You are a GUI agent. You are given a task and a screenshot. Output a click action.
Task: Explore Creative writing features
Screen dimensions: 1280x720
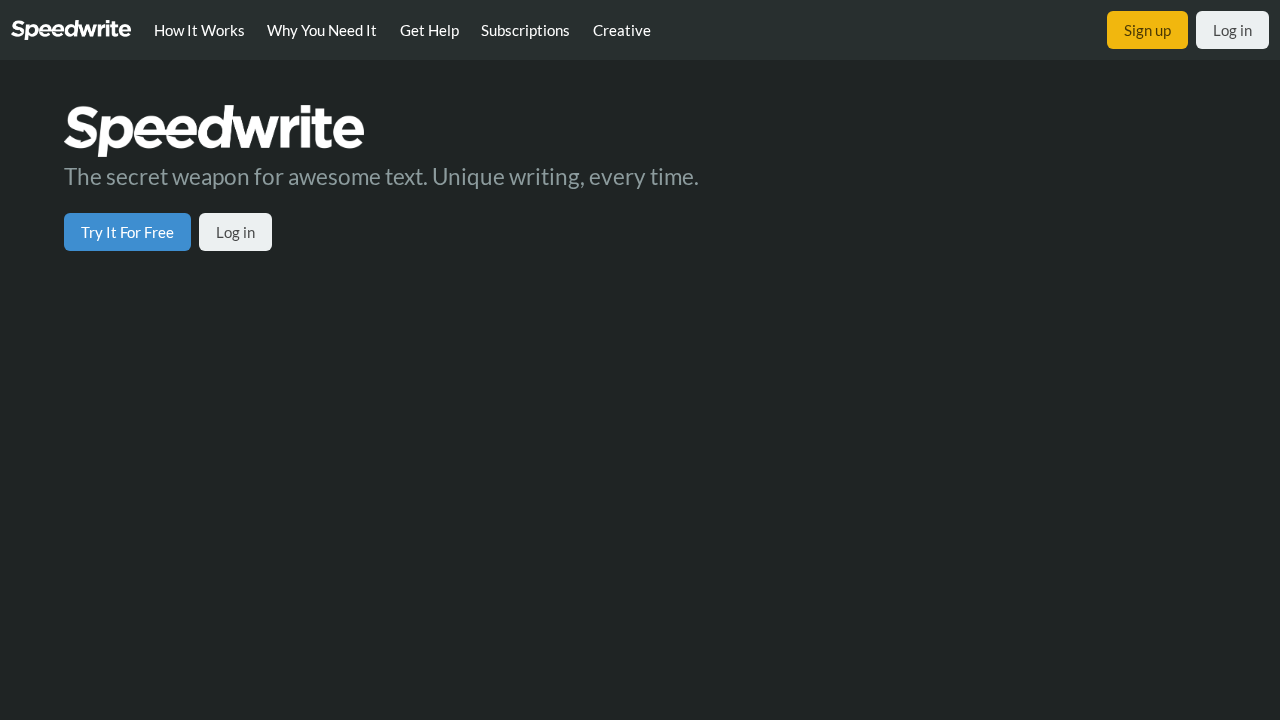click(621, 29)
